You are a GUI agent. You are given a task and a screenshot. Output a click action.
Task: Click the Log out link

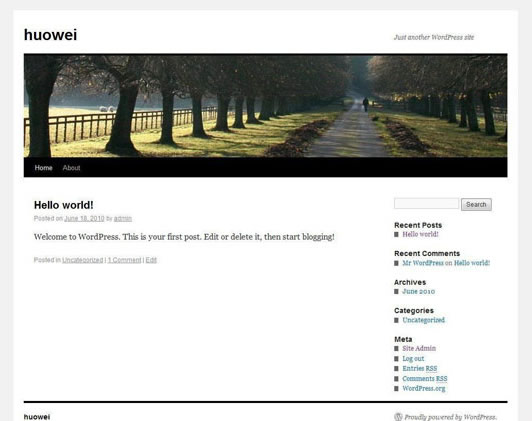pyautogui.click(x=413, y=359)
